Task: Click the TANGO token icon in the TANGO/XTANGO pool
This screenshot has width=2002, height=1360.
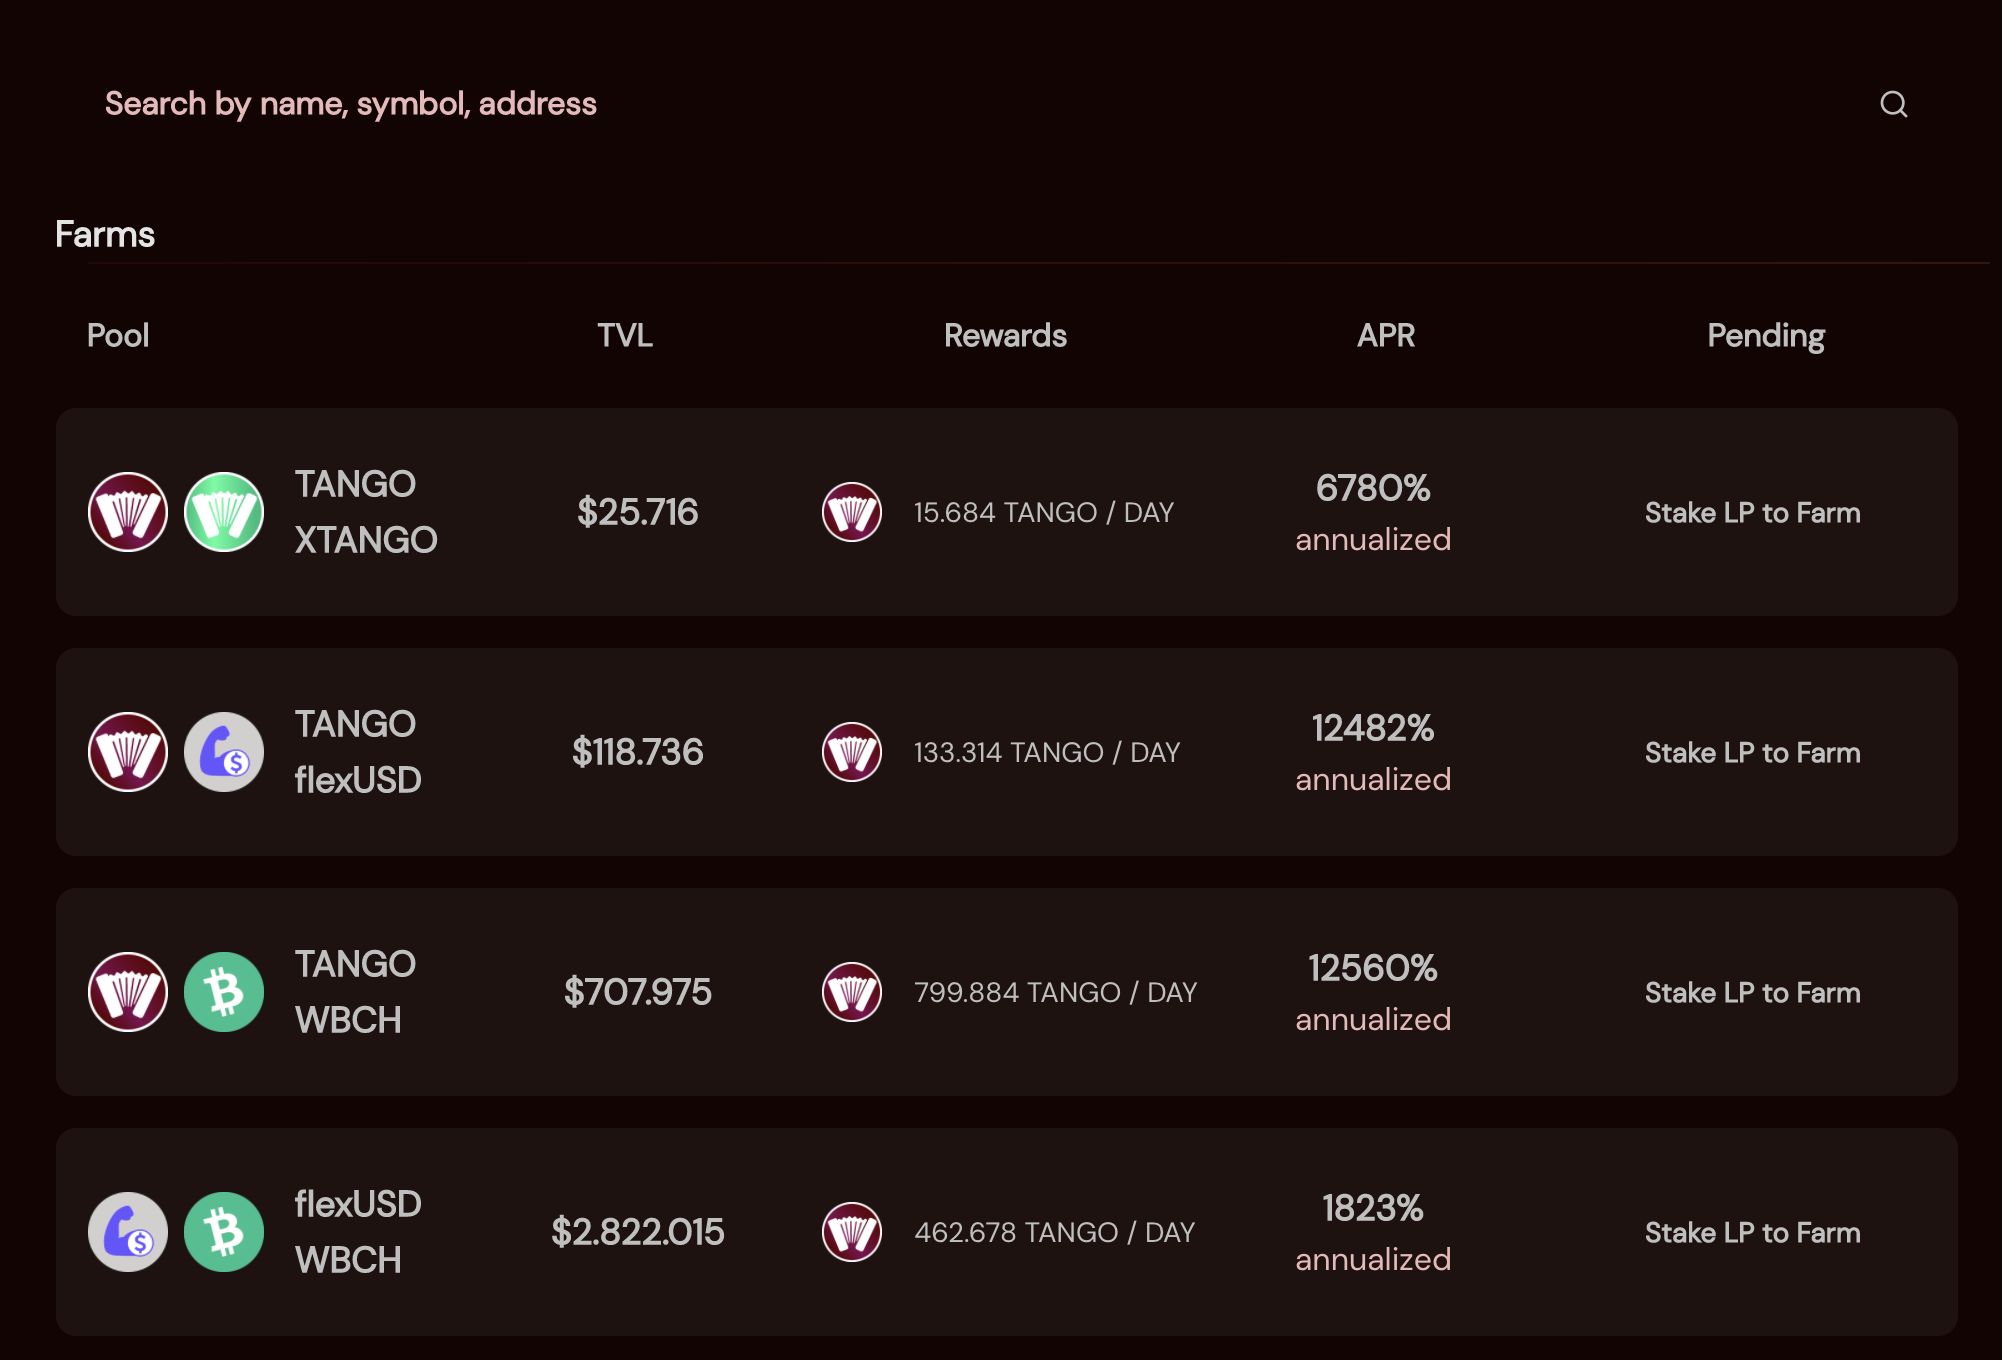Action: pos(128,512)
